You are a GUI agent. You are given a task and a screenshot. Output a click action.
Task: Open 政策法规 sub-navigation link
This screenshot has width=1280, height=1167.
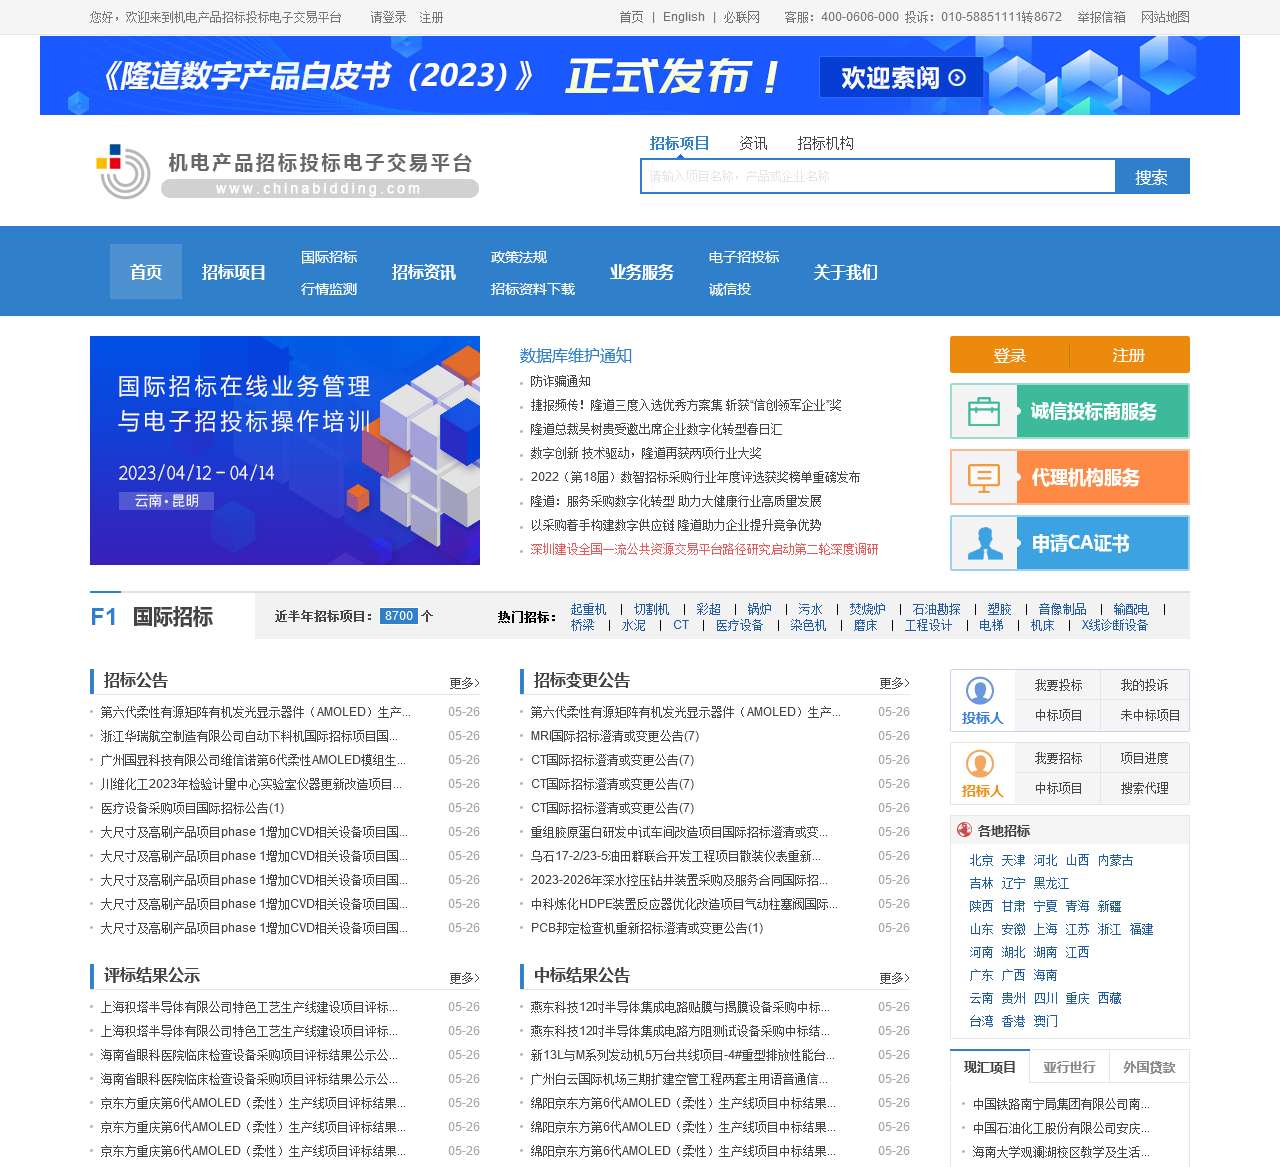click(519, 257)
